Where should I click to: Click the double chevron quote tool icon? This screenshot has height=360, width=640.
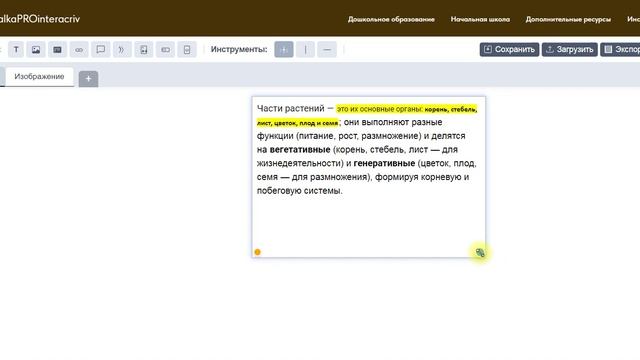click(122, 49)
